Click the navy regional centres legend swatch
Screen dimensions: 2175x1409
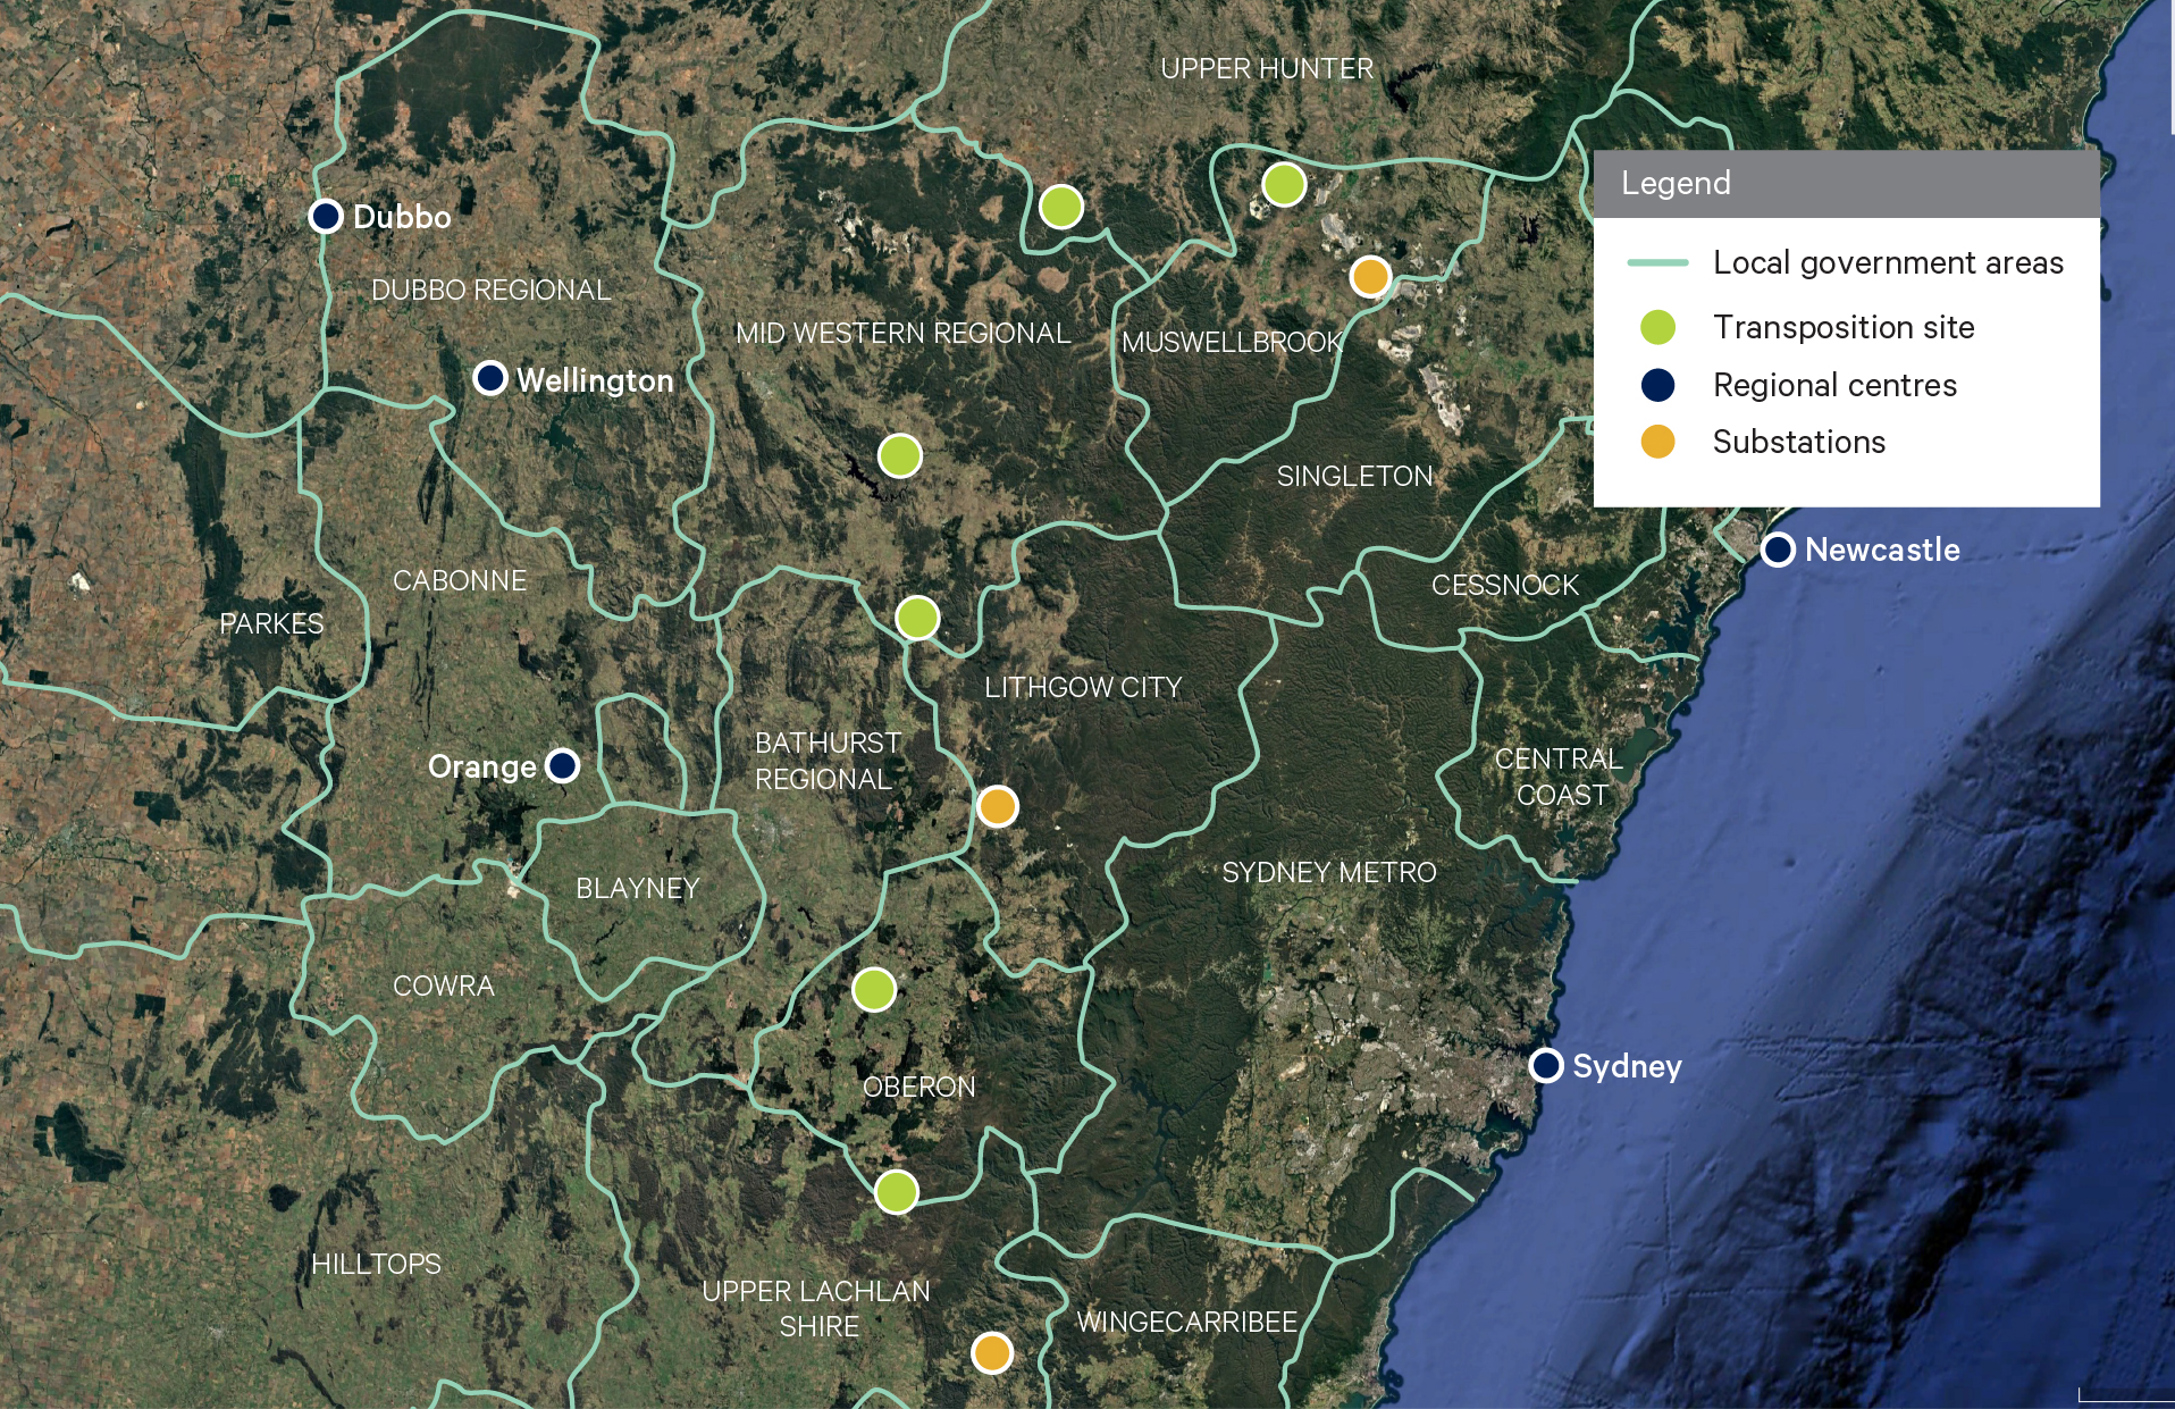pos(1658,385)
